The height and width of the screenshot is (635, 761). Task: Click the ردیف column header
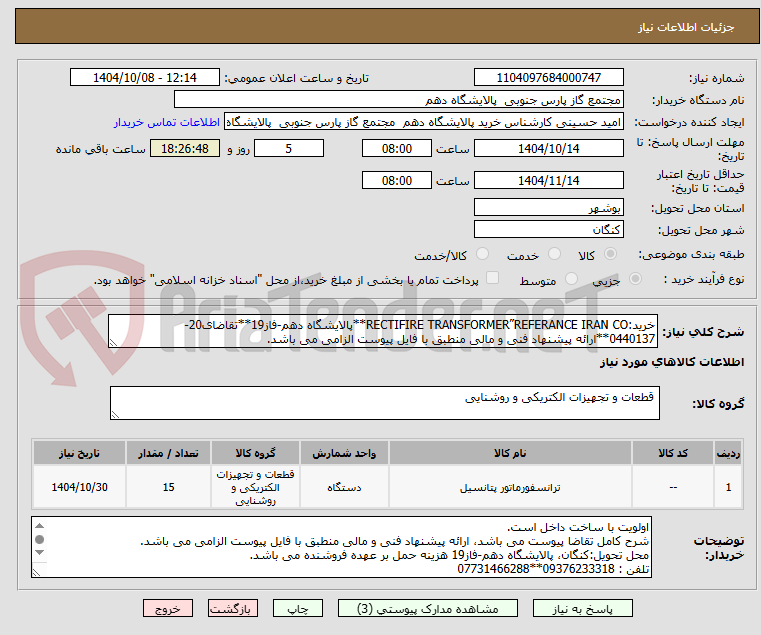[x=728, y=453]
